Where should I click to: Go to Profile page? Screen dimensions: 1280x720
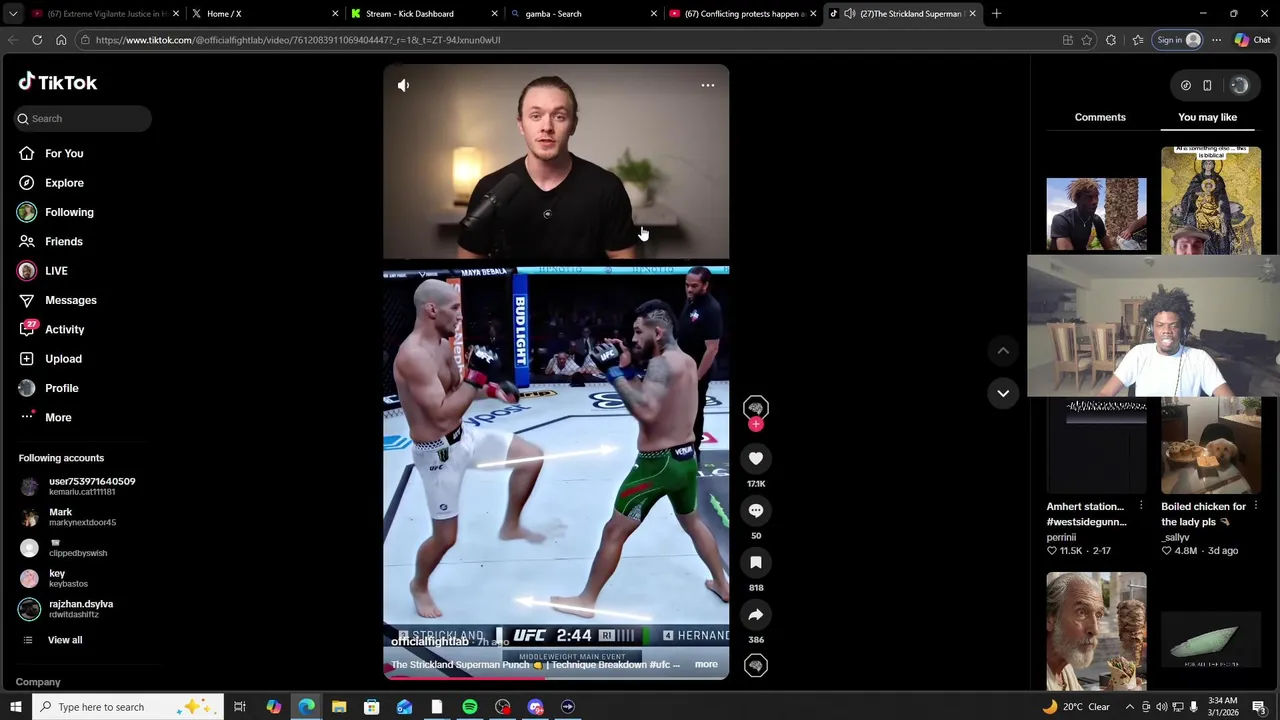click(61, 388)
